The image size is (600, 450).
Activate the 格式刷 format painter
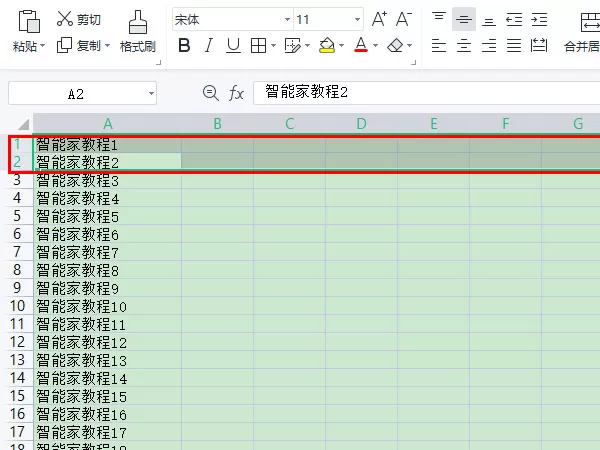tap(138, 31)
